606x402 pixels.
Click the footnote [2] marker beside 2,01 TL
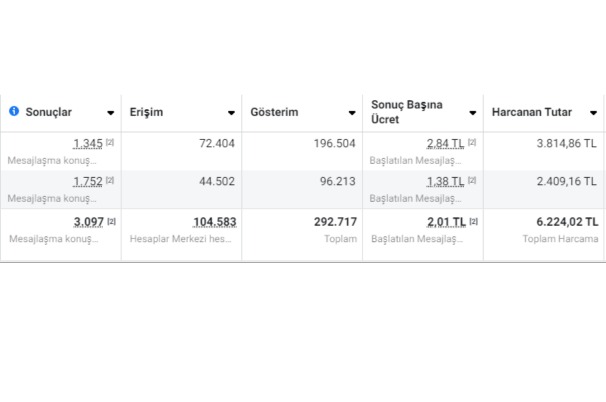click(472, 221)
